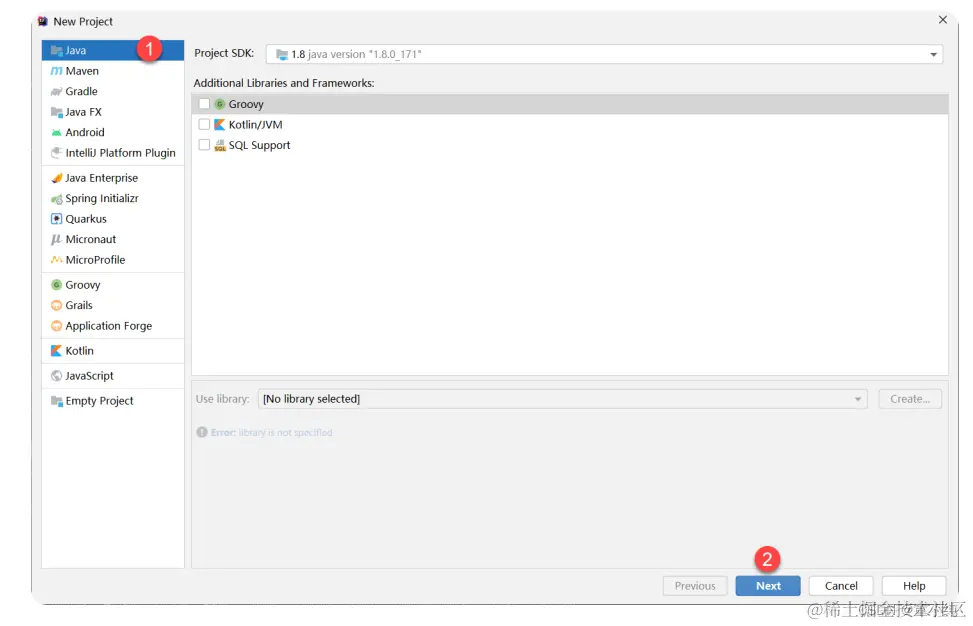This screenshot has height=626, width=973.
Task: Click the IntelliJ logo in title bar
Action: click(43, 22)
